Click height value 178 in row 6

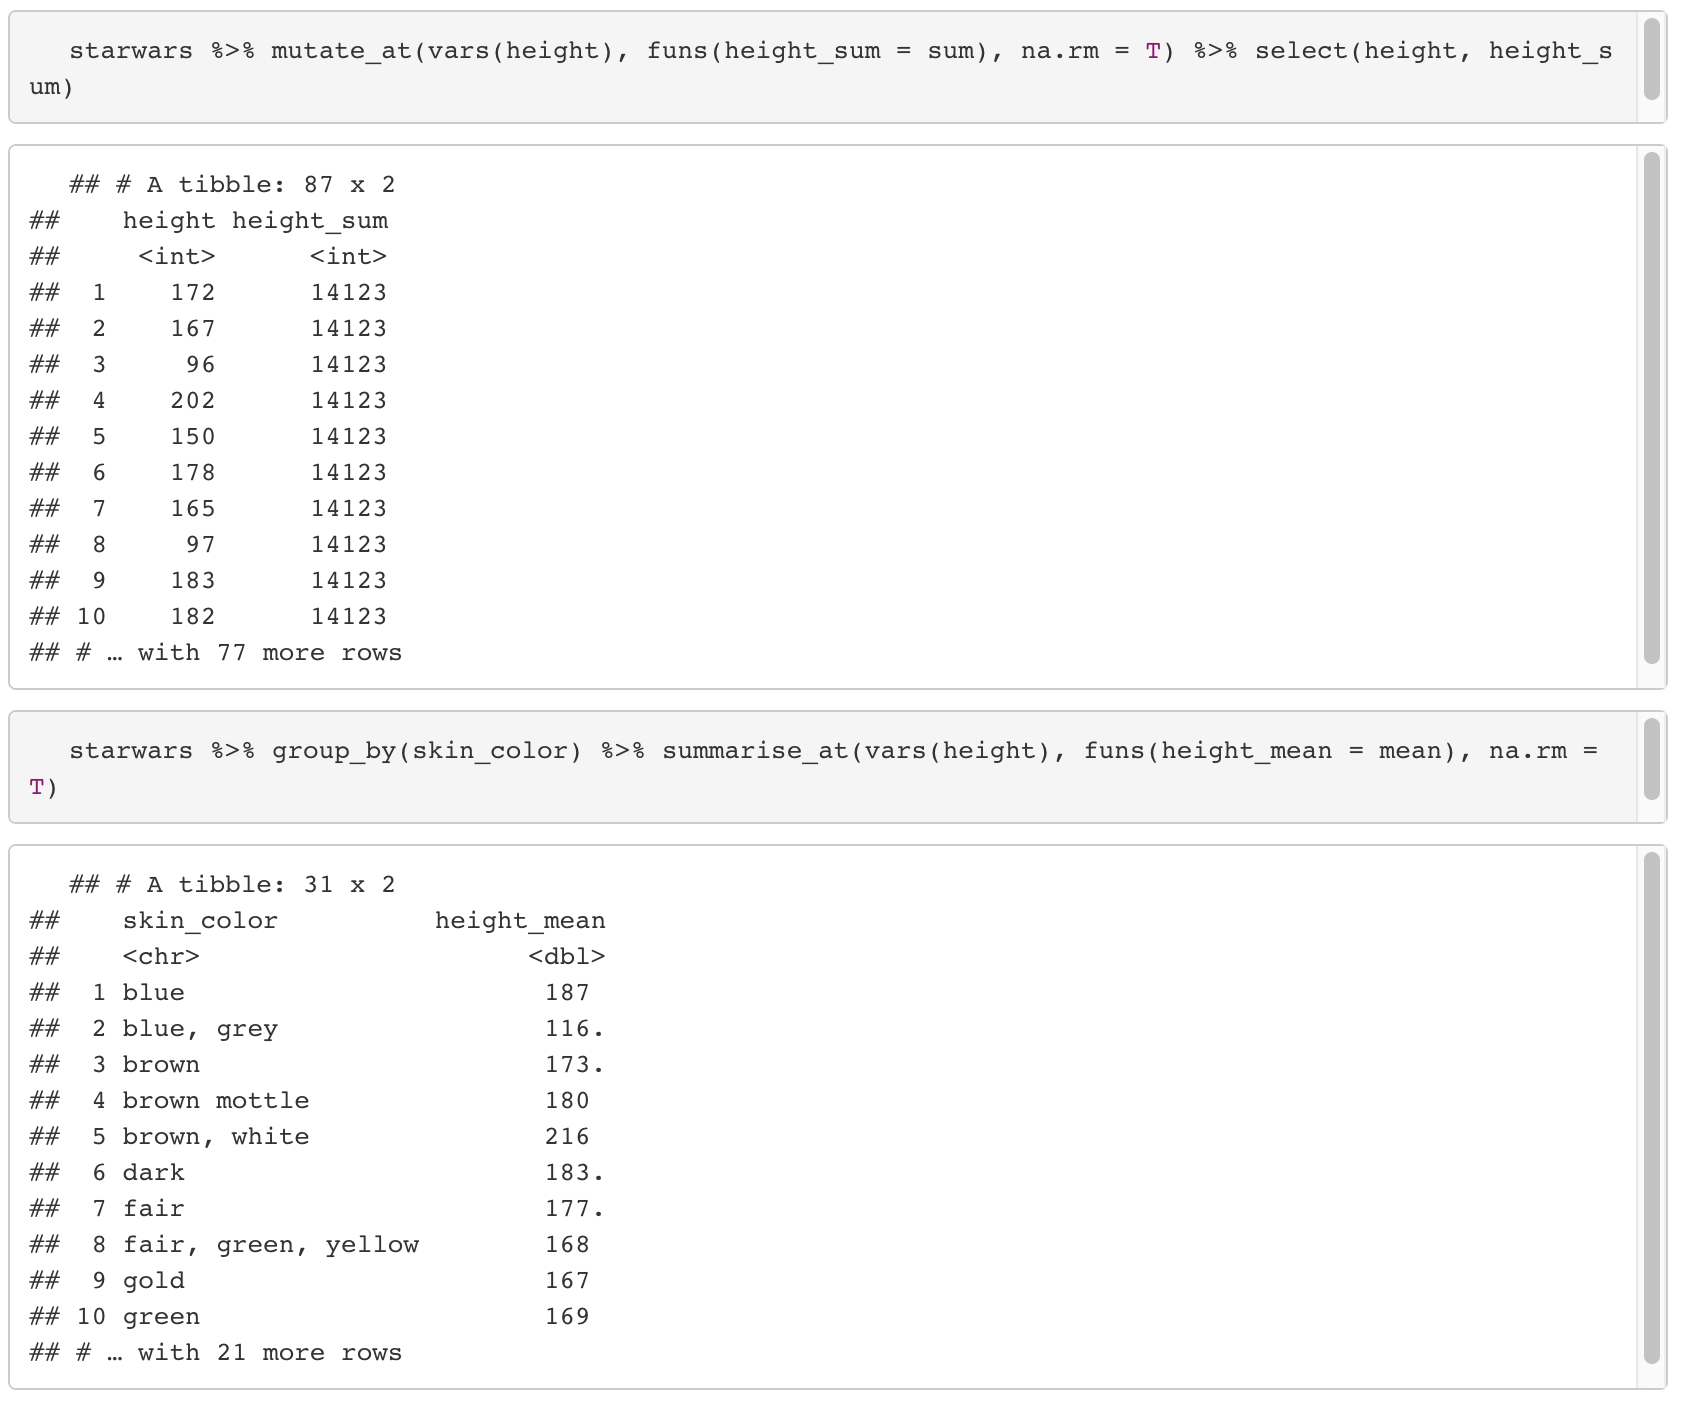pyautogui.click(x=193, y=473)
